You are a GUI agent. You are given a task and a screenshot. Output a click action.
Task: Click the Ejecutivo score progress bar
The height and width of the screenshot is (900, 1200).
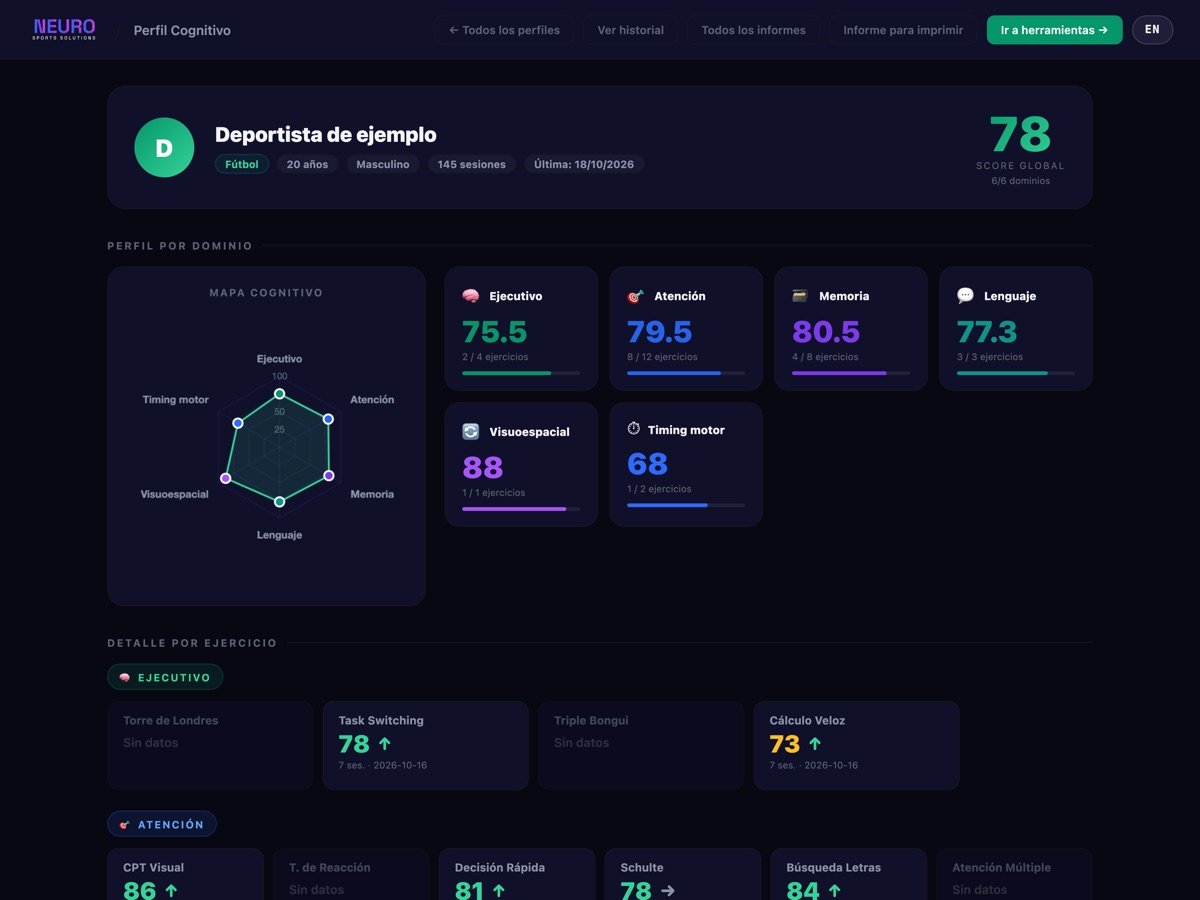pyautogui.click(x=521, y=373)
